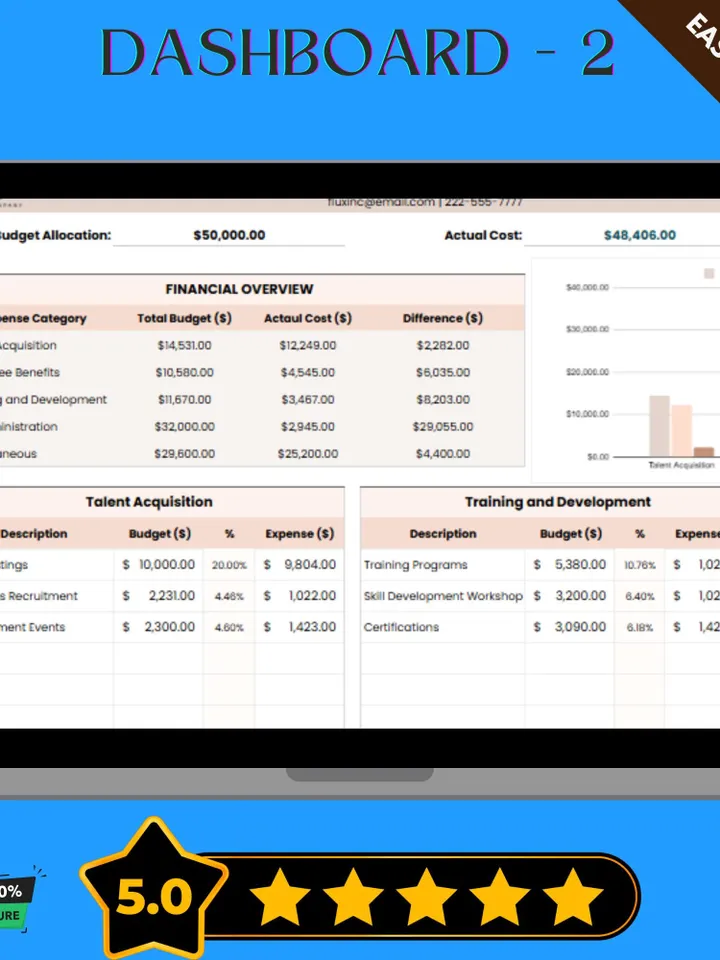Click Budget ($) header in Talent Acquisition table

tap(160, 534)
